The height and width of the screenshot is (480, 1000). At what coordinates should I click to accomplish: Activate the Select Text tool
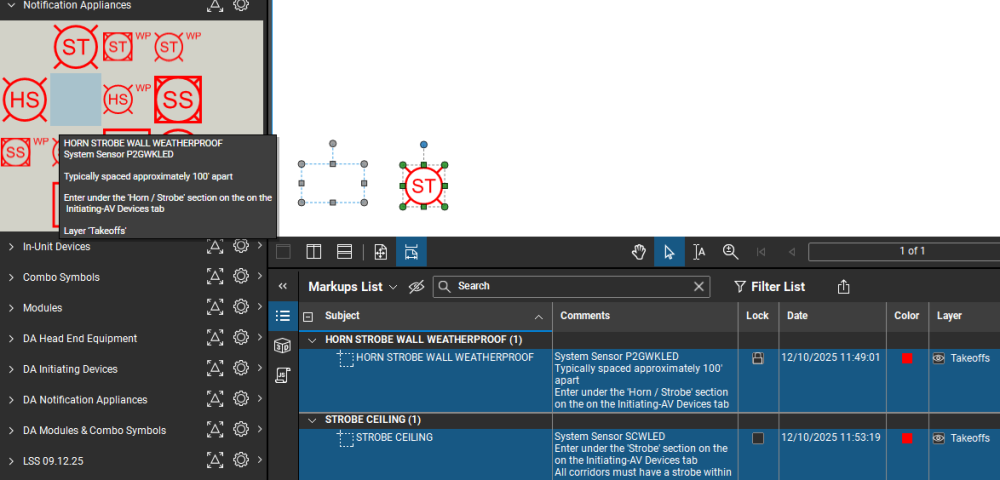click(700, 252)
